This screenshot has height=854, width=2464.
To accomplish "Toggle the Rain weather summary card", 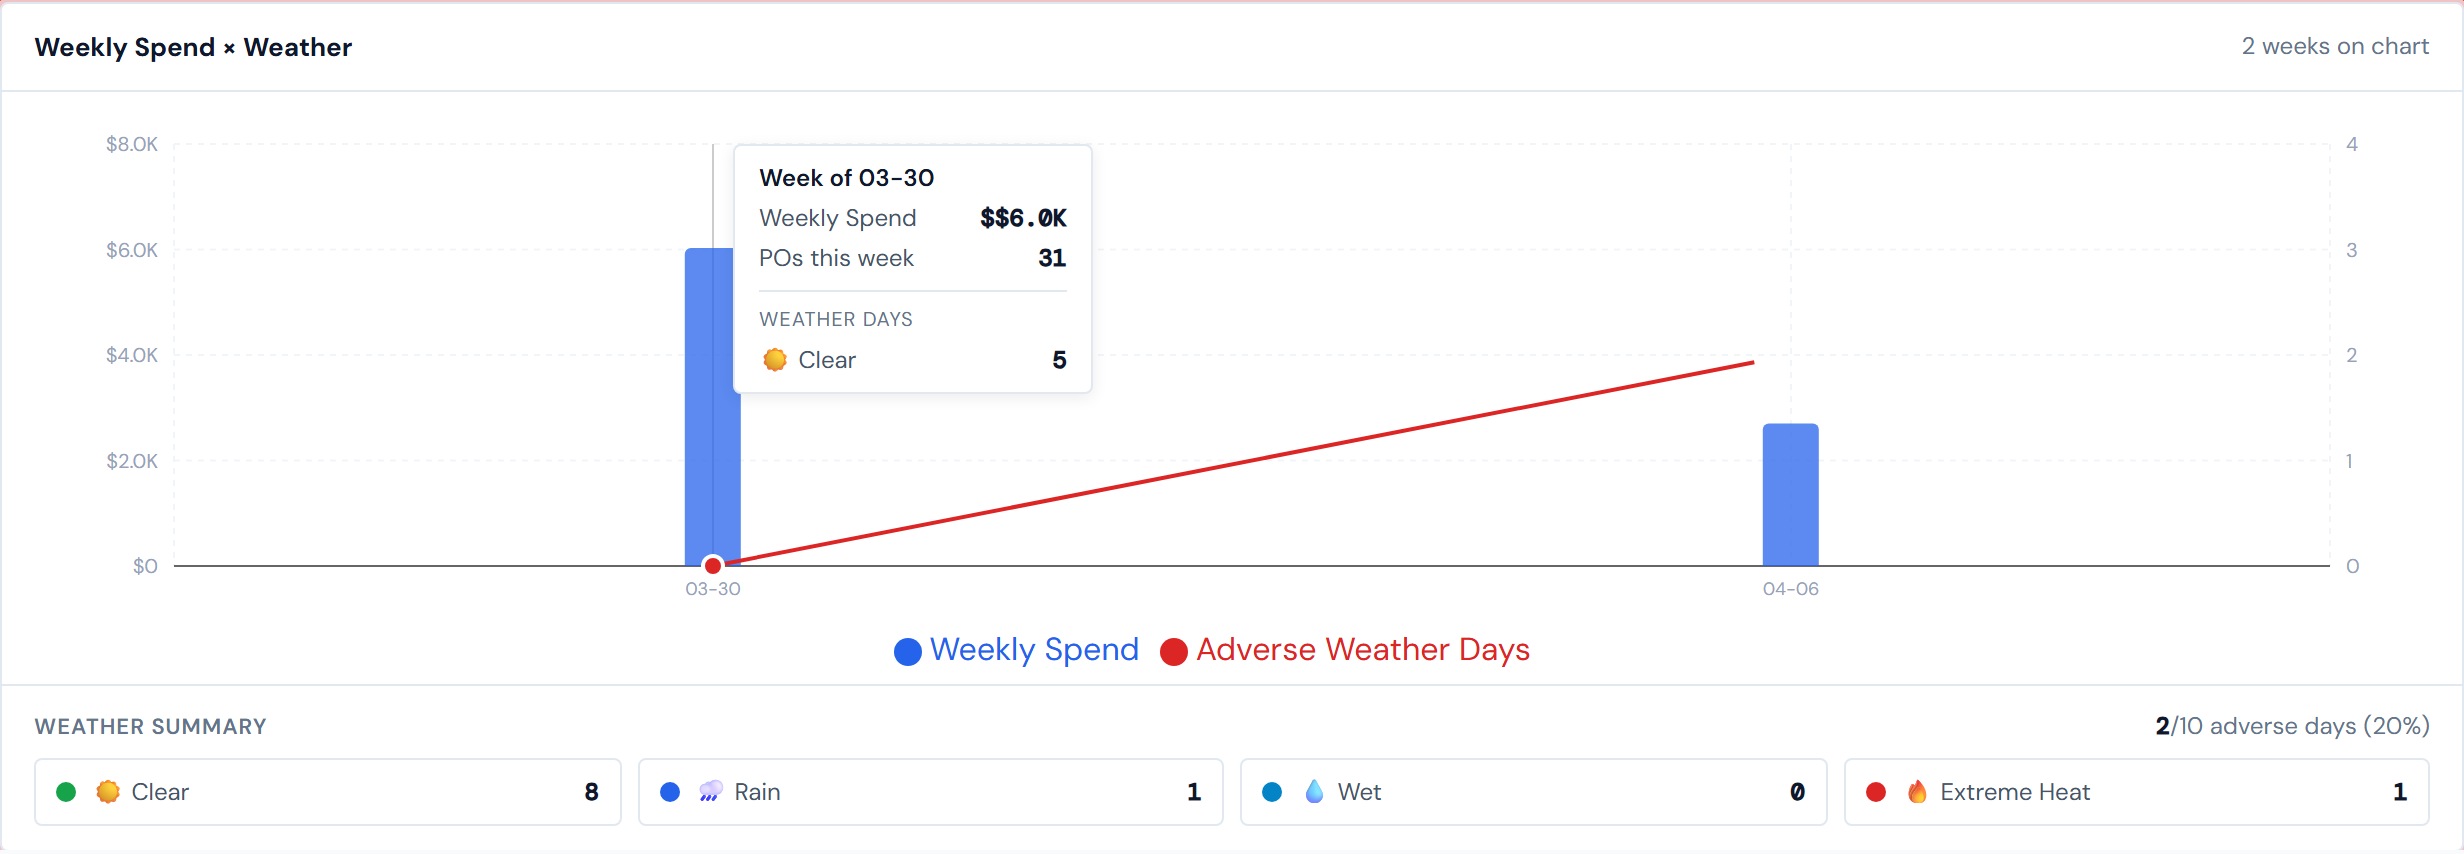I will click(x=930, y=791).
